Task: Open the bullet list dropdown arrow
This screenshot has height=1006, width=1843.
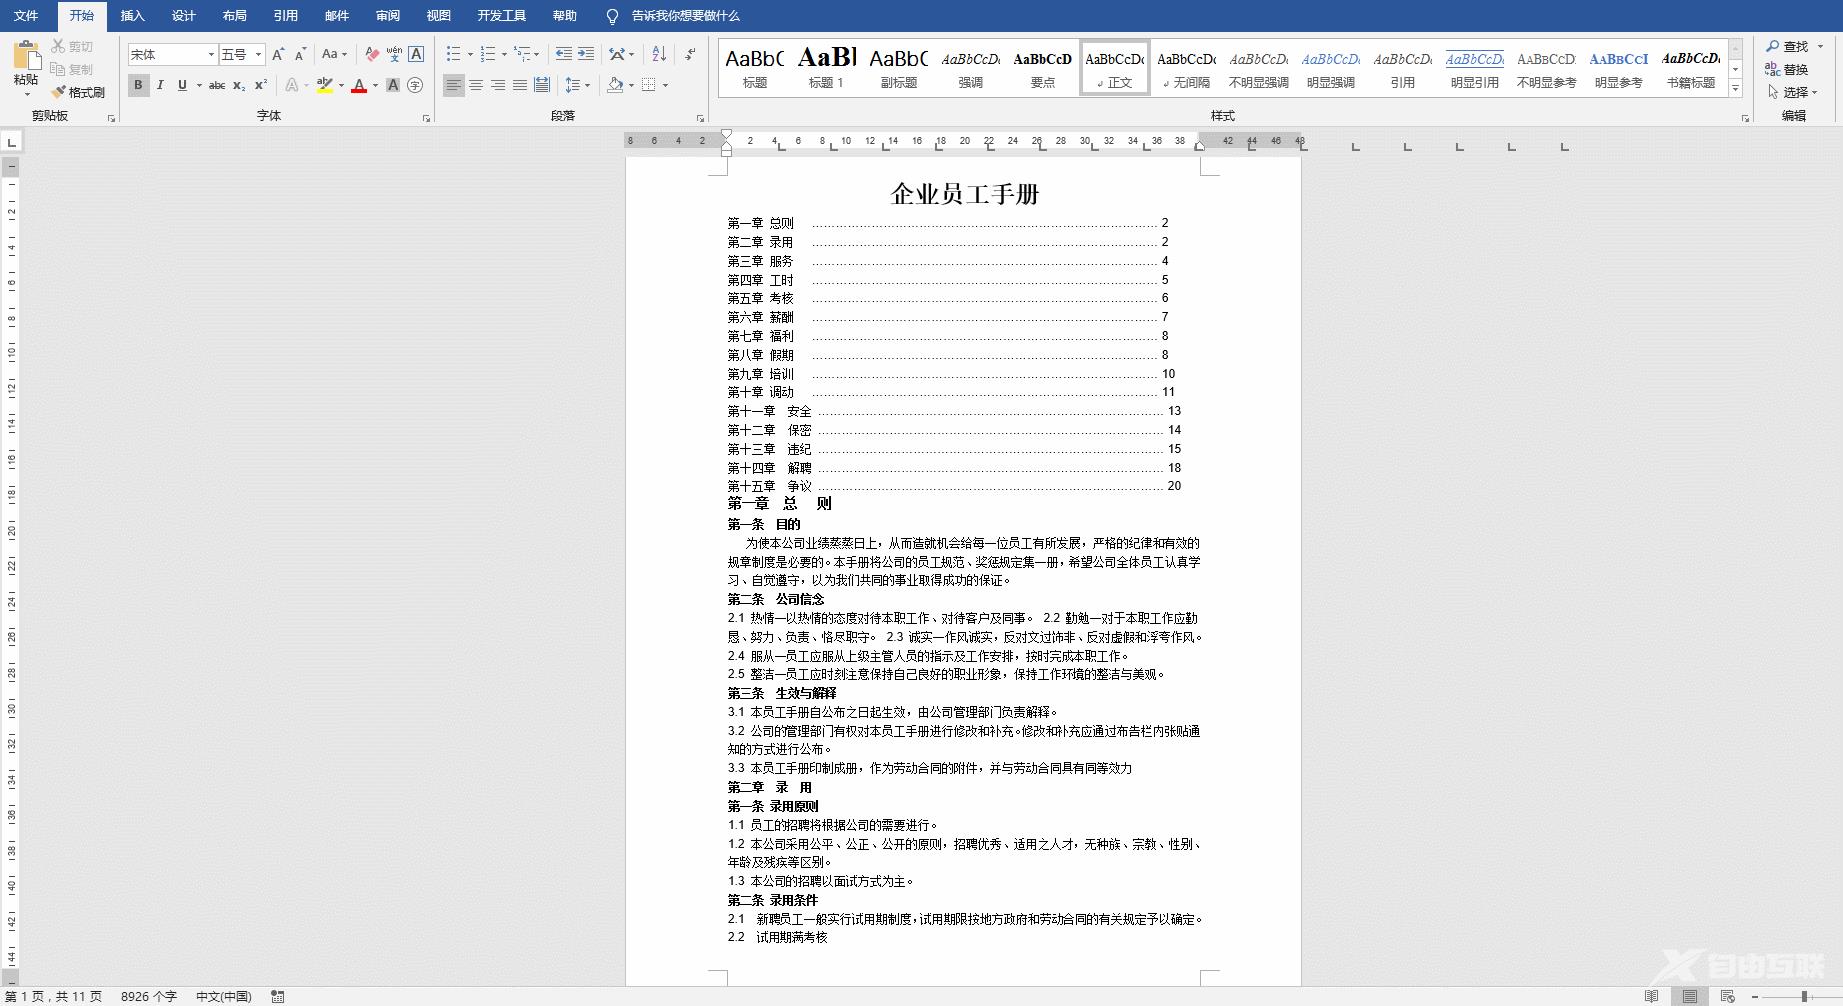Action: 469,54
